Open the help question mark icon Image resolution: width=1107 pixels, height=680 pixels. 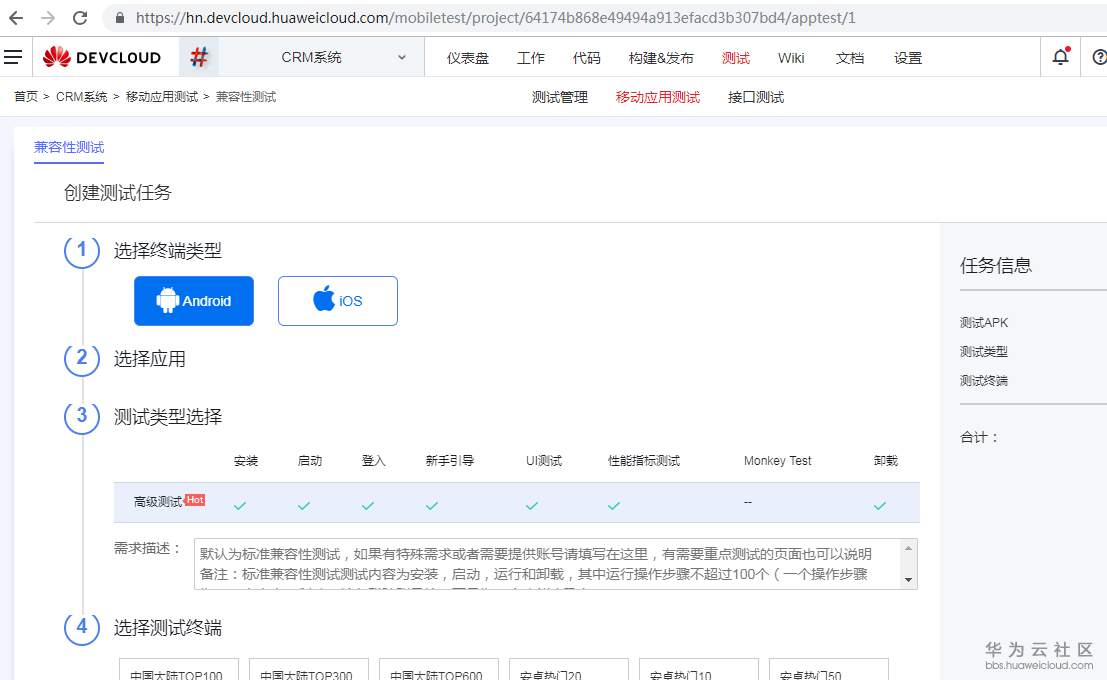pyautogui.click(x=1099, y=57)
